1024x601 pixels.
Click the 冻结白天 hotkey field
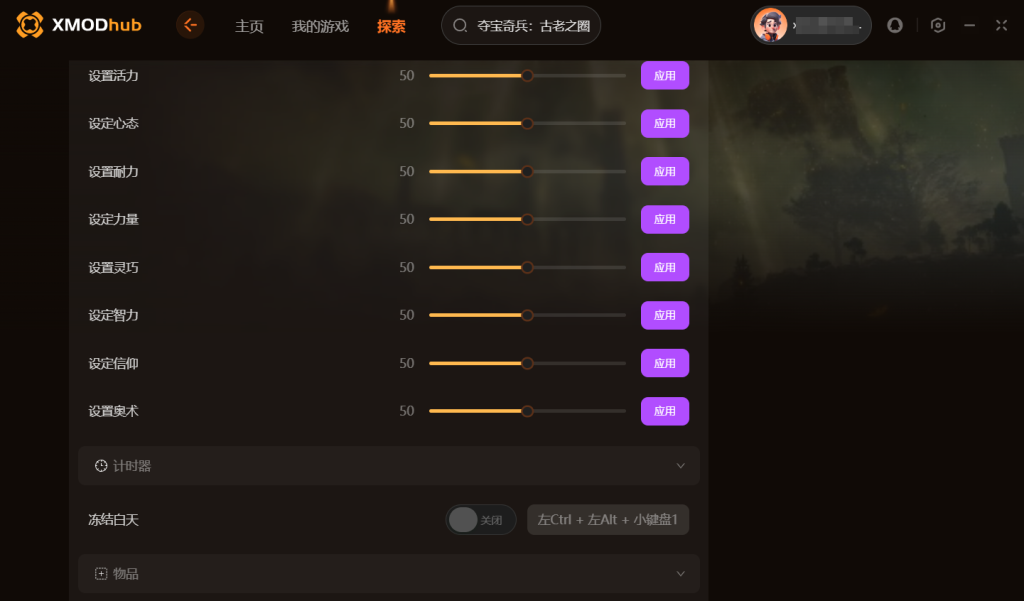608,520
